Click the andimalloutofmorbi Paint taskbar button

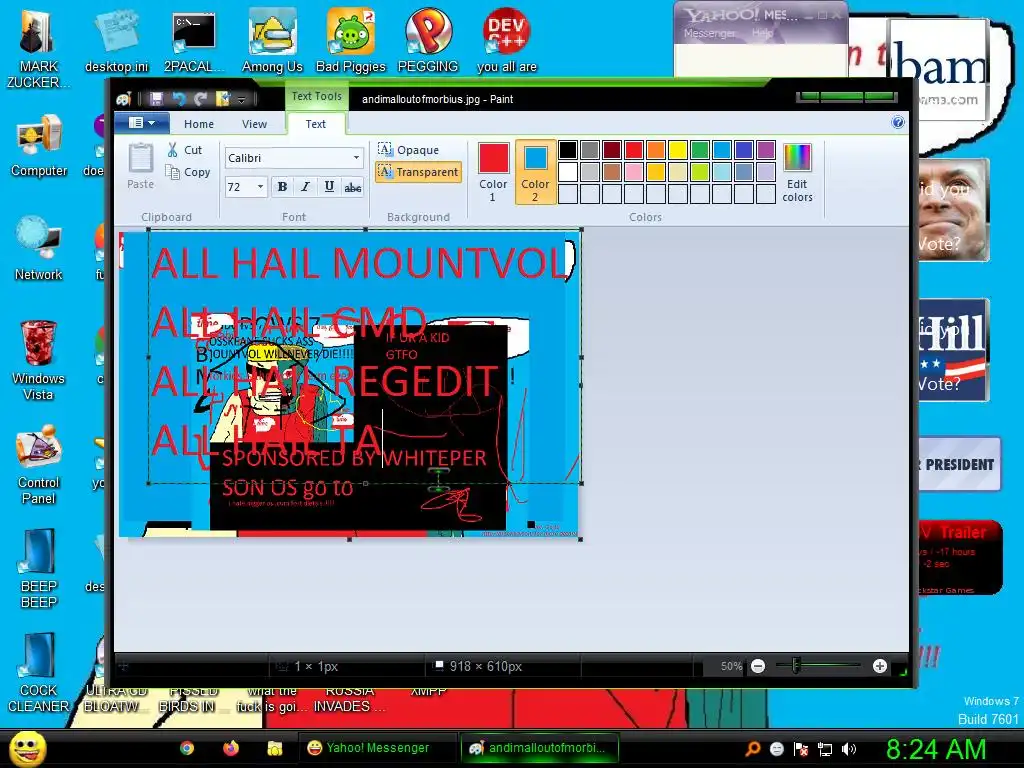point(539,748)
